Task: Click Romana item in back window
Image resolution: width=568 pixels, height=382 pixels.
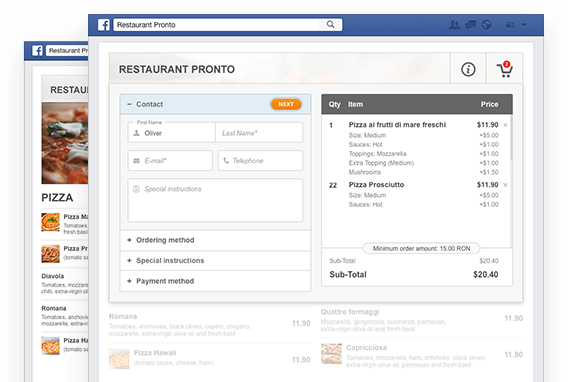Action: (x=54, y=308)
